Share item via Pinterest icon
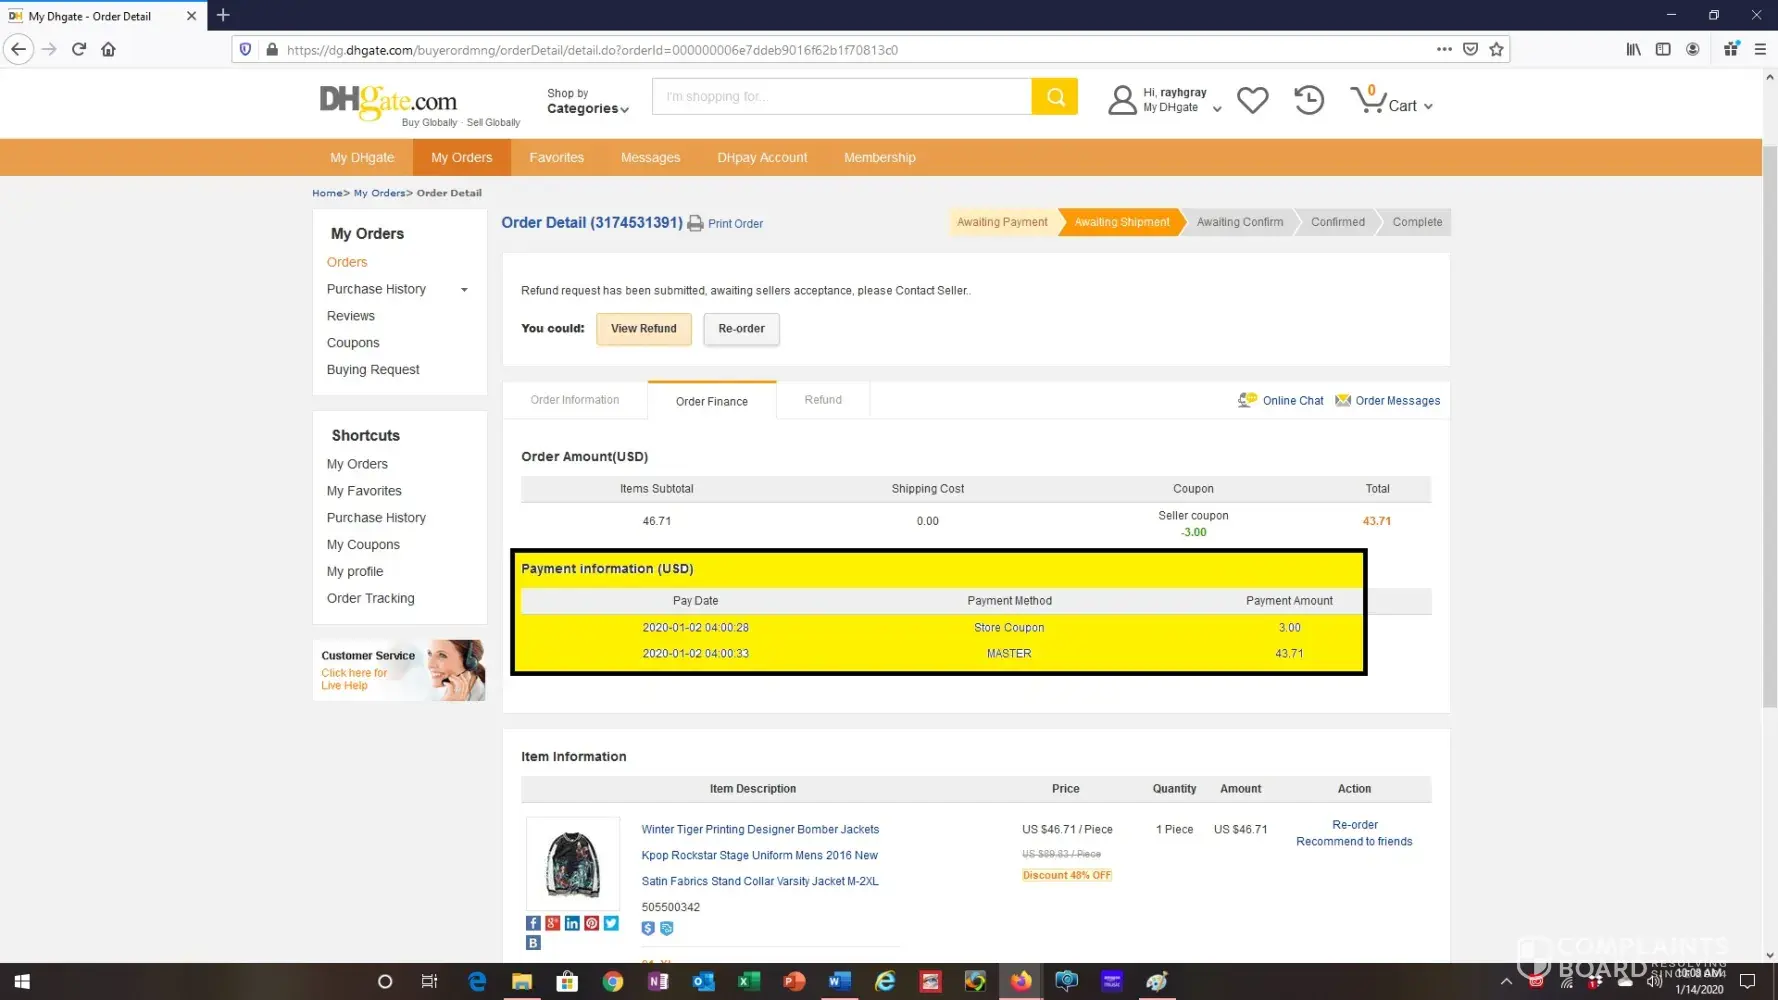The height and width of the screenshot is (1000, 1778). click(592, 923)
